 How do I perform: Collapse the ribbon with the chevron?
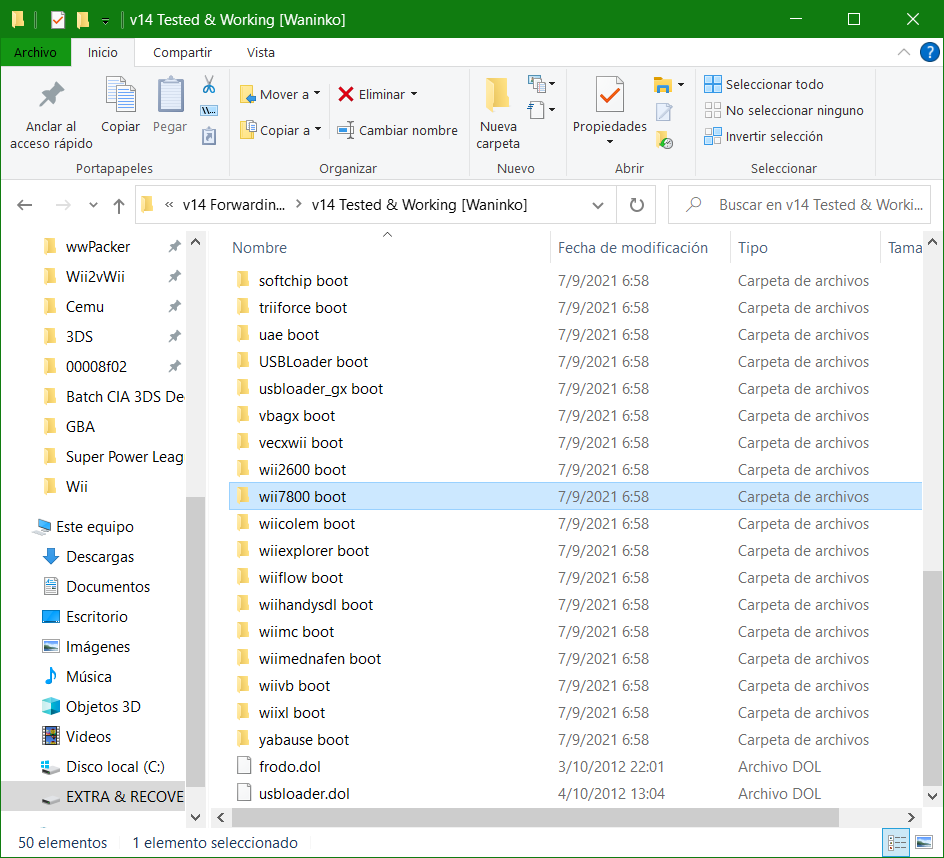904,52
